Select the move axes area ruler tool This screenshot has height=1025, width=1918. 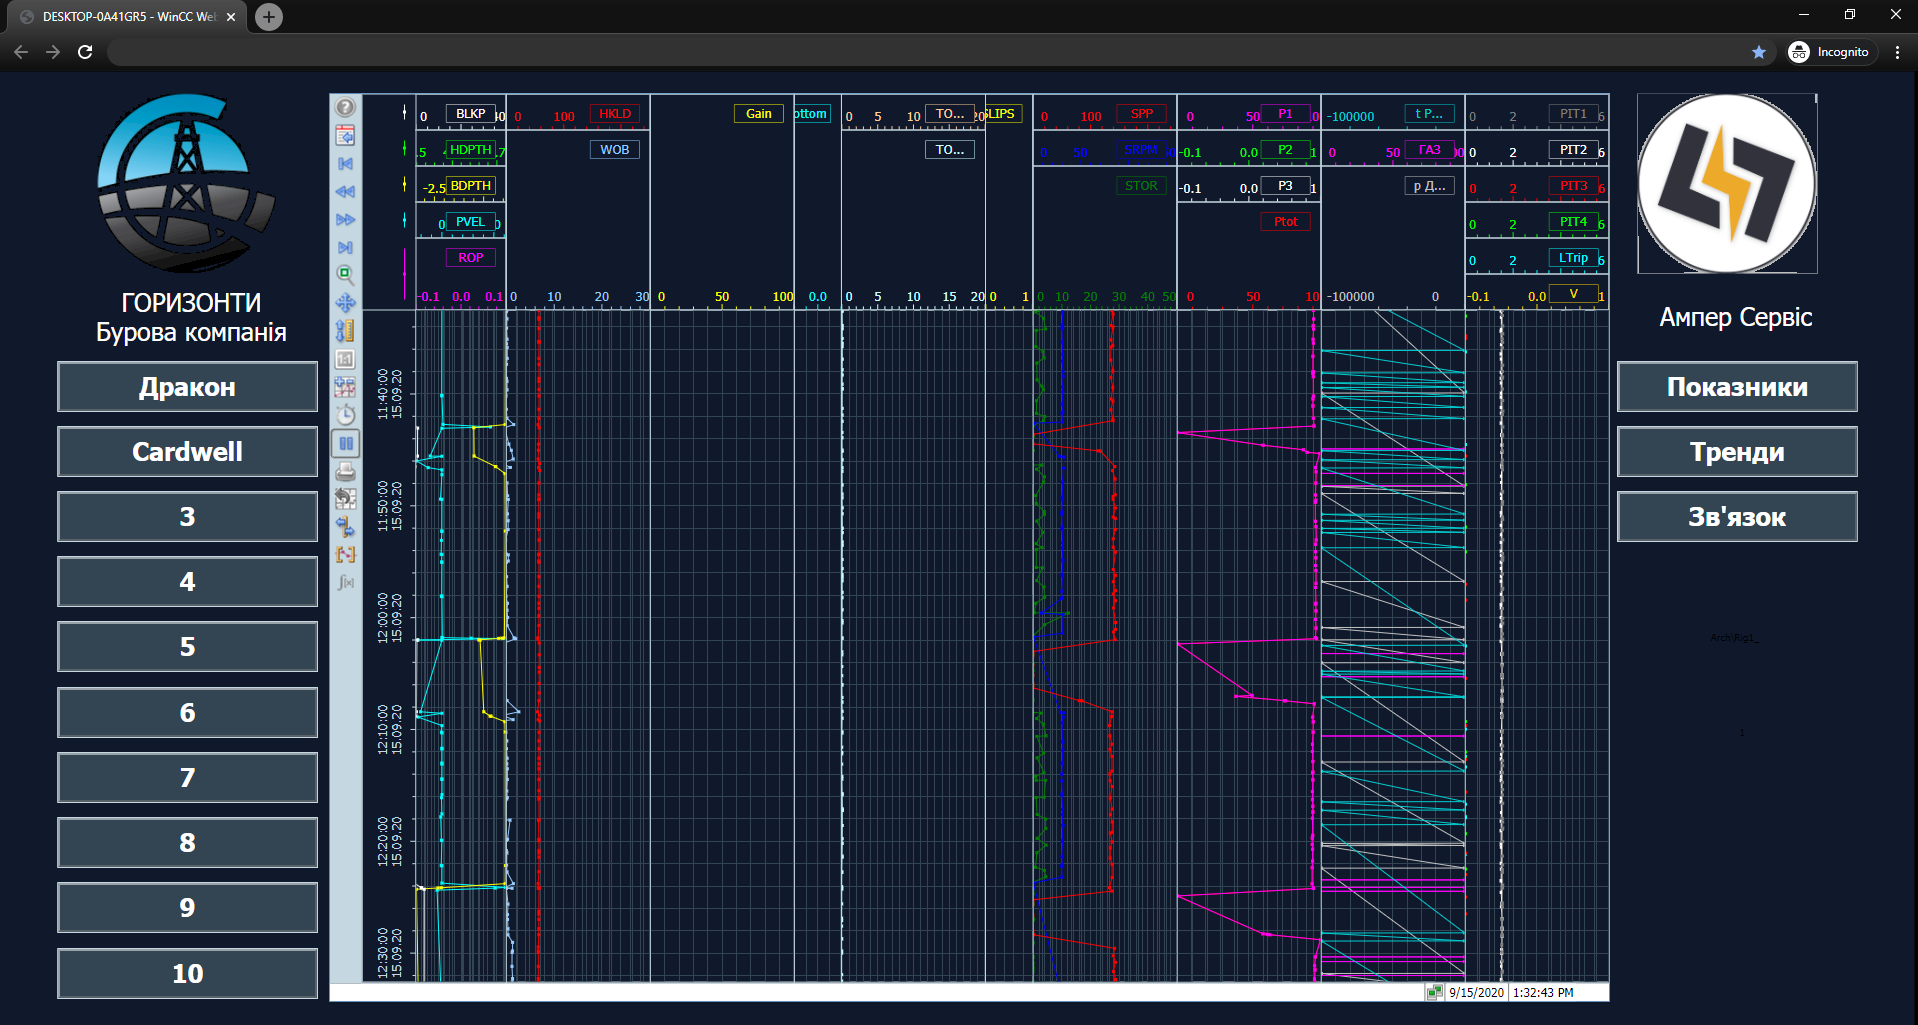[x=345, y=330]
